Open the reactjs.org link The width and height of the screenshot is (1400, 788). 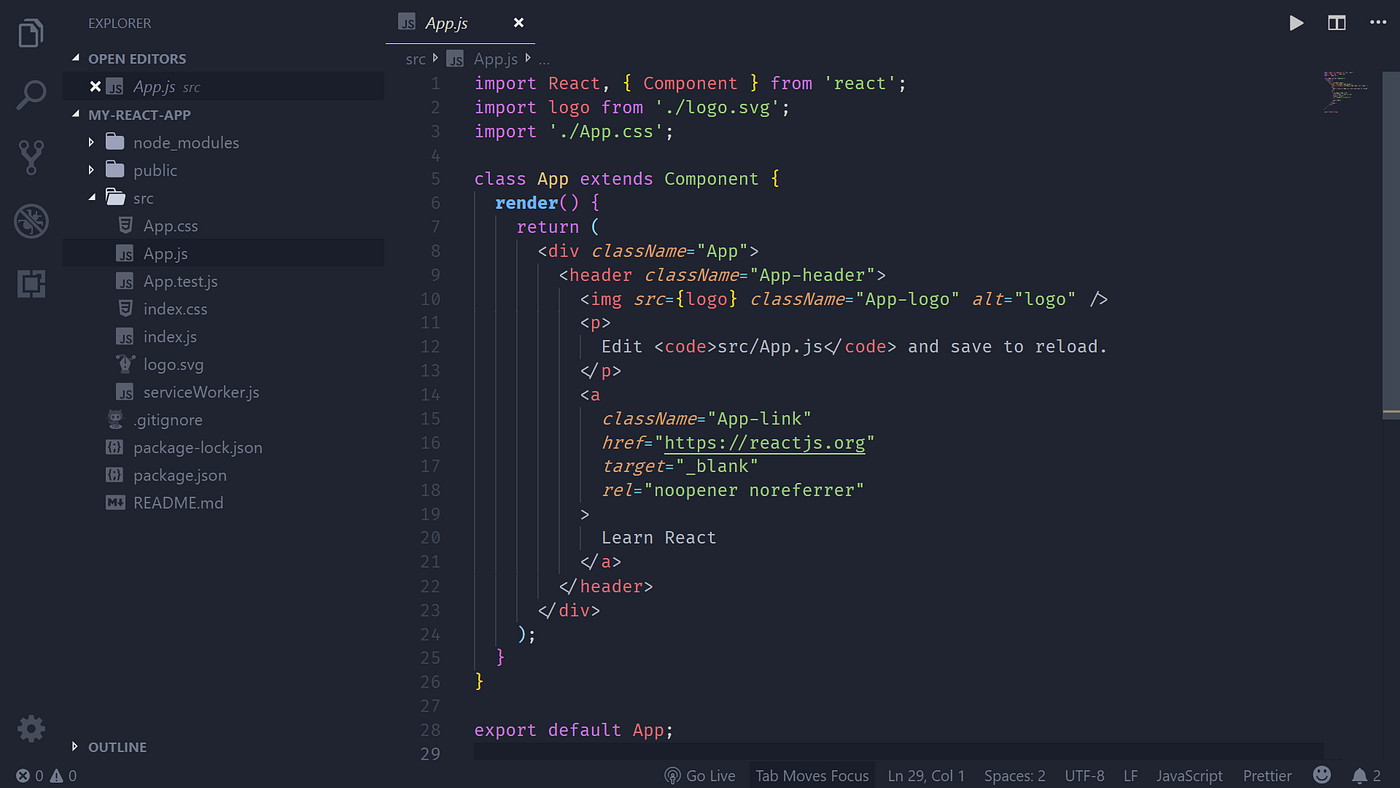coord(766,442)
